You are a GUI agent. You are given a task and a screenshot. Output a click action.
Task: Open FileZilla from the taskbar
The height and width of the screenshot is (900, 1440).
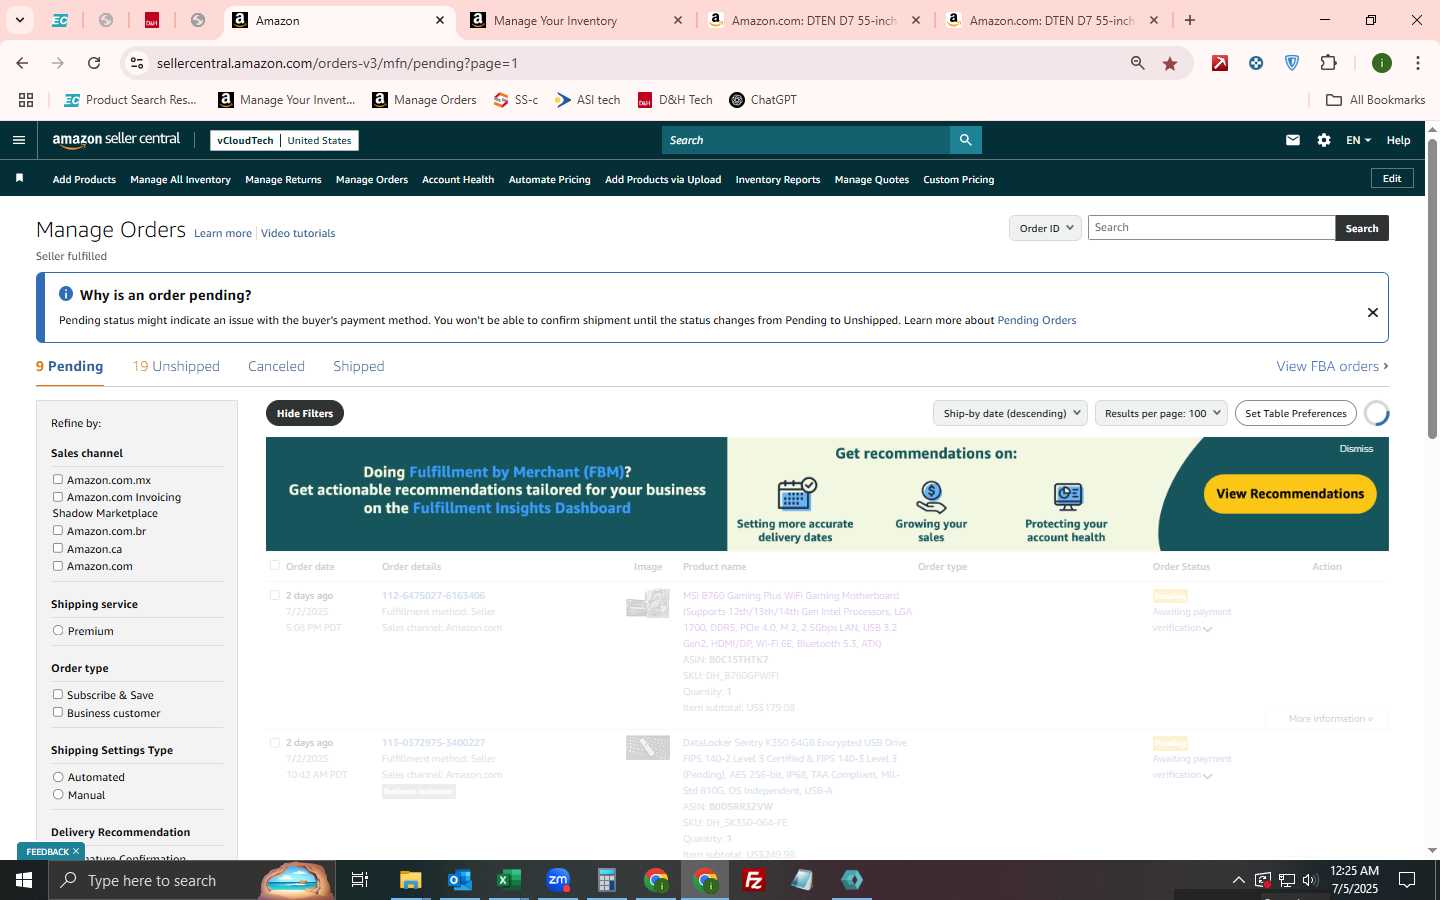(x=754, y=880)
